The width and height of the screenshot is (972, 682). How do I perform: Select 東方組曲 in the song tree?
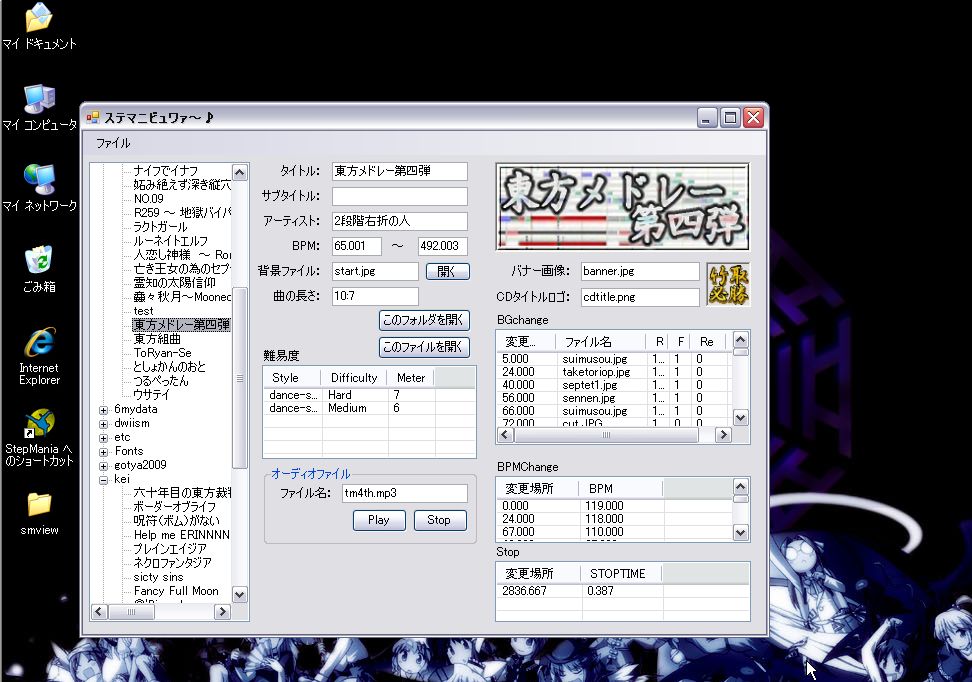coord(157,339)
